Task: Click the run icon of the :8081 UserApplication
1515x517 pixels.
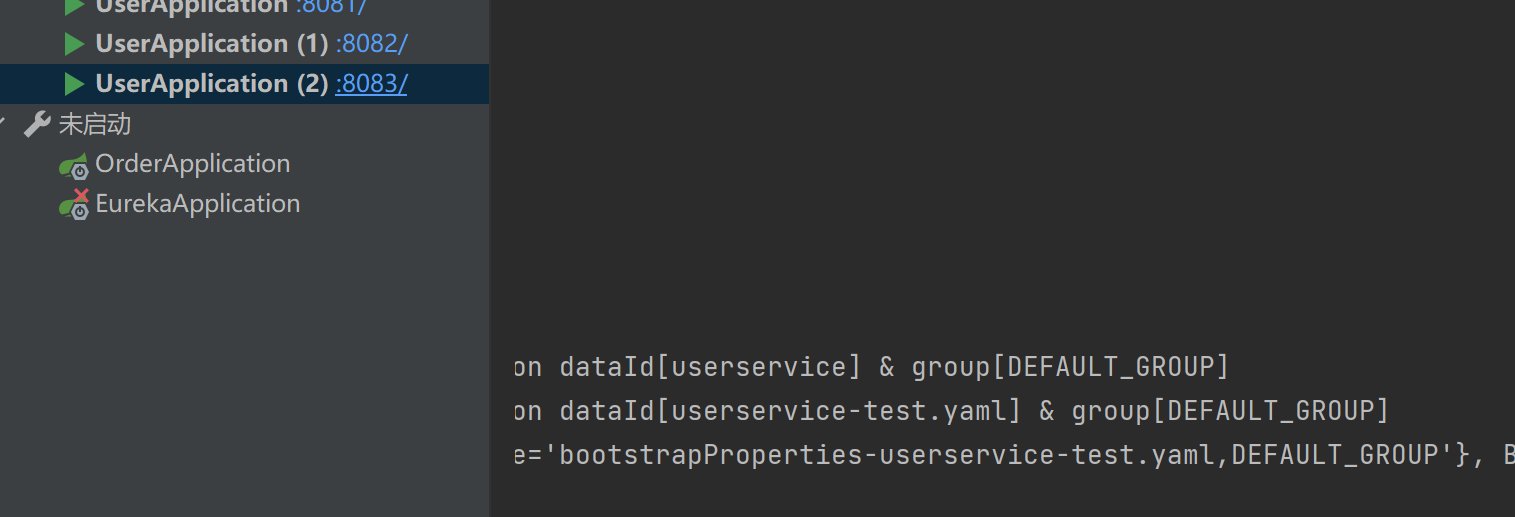Action: 73,7
